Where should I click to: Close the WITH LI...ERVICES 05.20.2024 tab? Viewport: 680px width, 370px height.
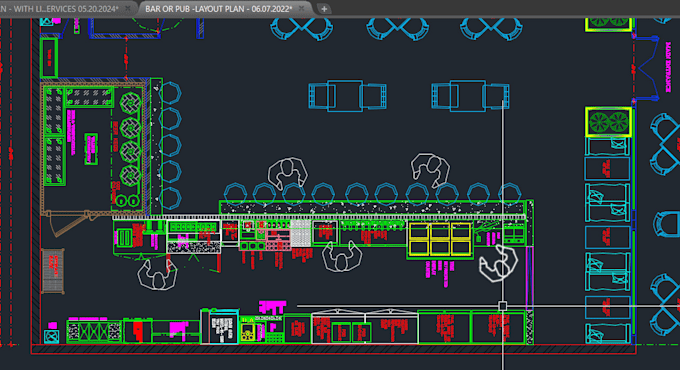pyautogui.click(x=128, y=9)
